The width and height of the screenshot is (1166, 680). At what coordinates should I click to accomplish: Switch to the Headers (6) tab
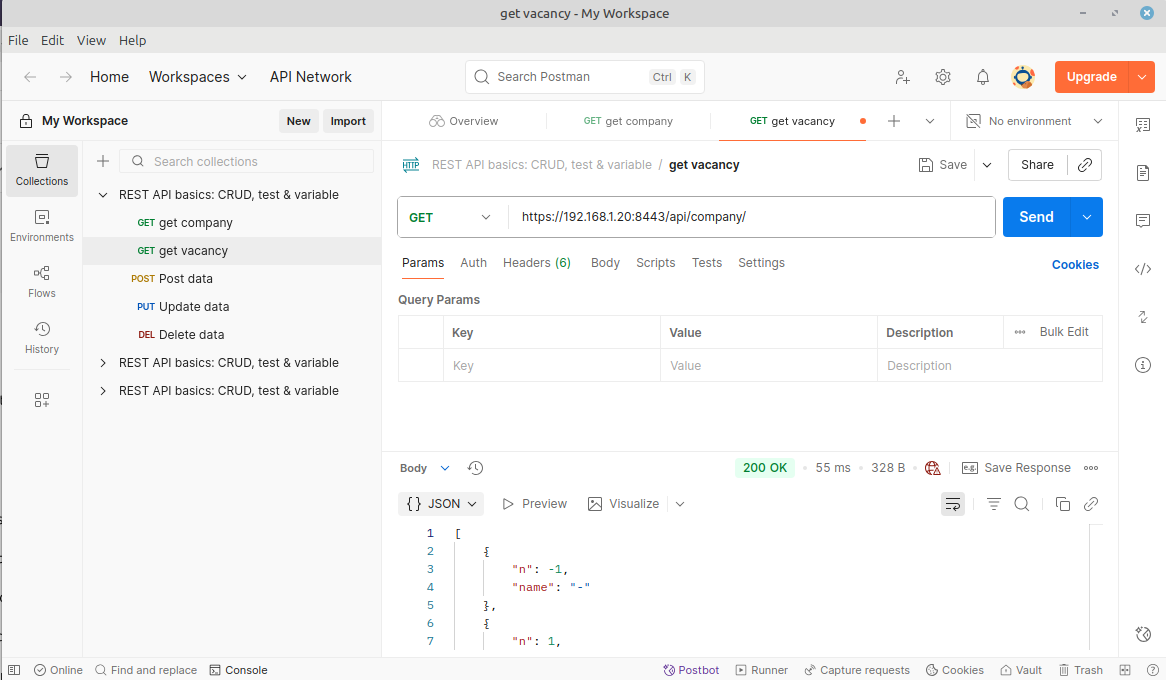536,263
